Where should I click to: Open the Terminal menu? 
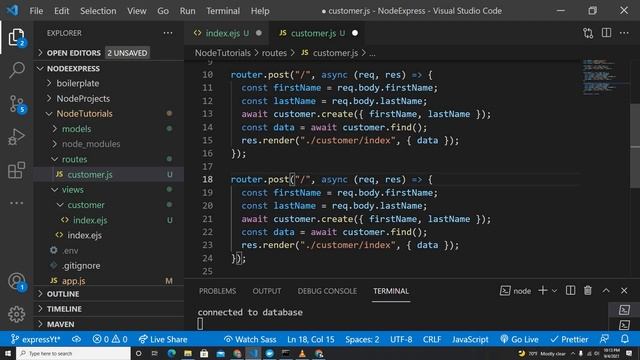[223, 11]
